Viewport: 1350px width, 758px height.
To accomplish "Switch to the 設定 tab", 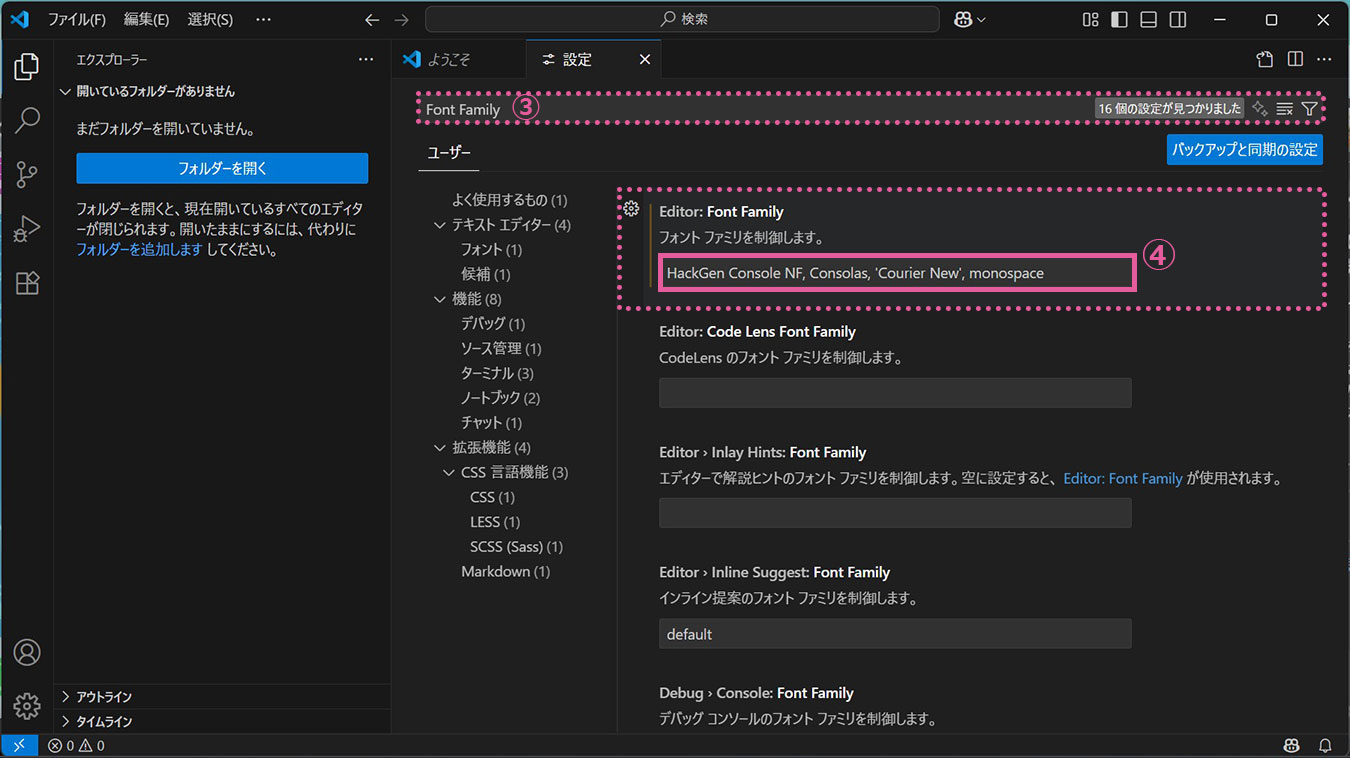I will (593, 60).
